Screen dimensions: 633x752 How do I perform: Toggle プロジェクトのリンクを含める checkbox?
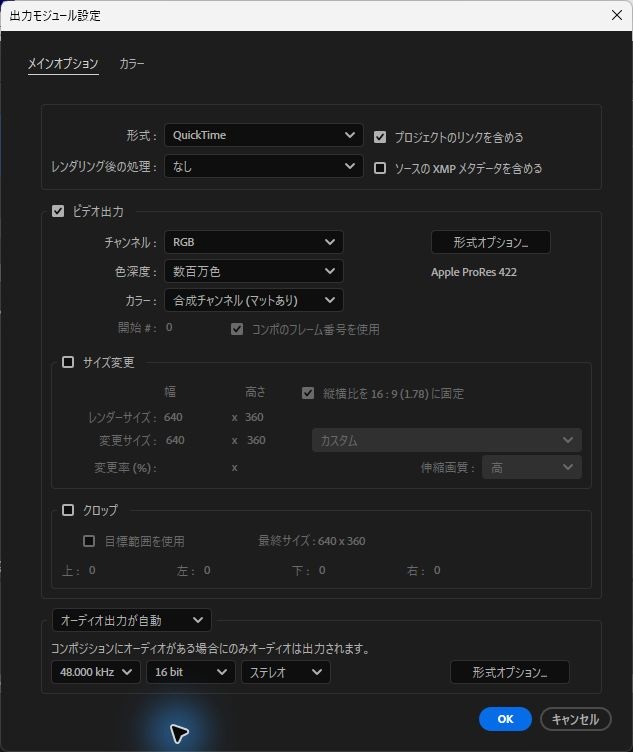click(x=380, y=137)
